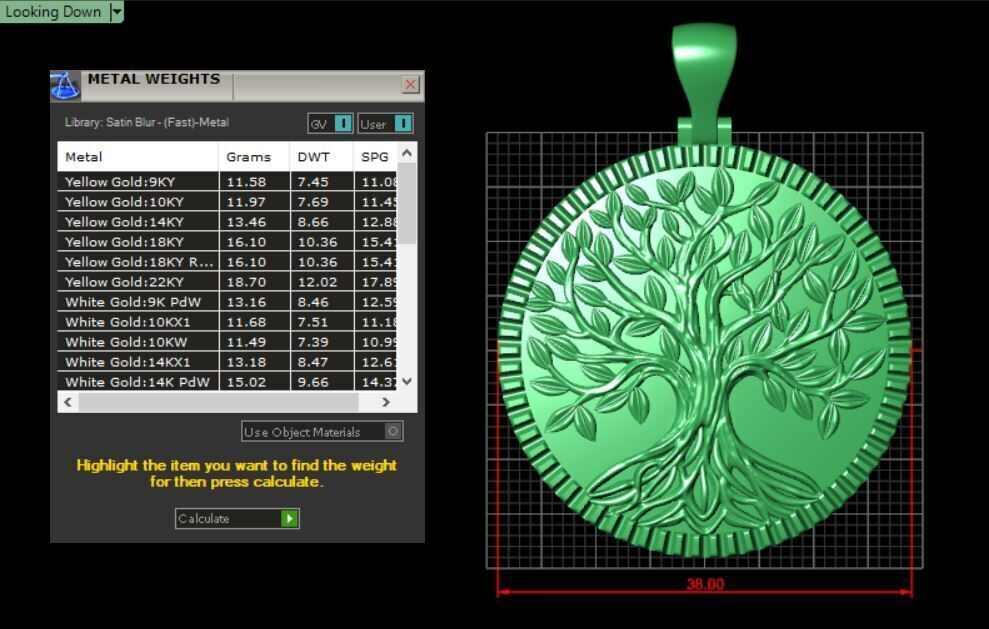Click the 11.49 grams value
The height and width of the screenshot is (629, 989).
(246, 342)
